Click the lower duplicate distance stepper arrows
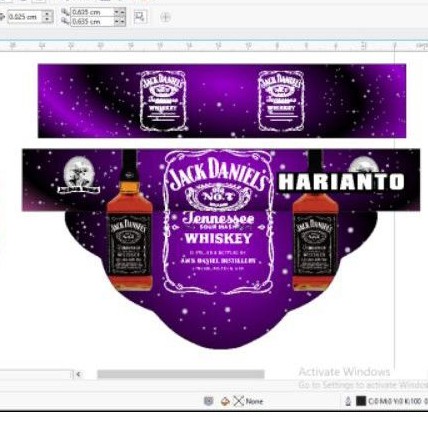This screenshot has height=428, width=428. point(120,21)
